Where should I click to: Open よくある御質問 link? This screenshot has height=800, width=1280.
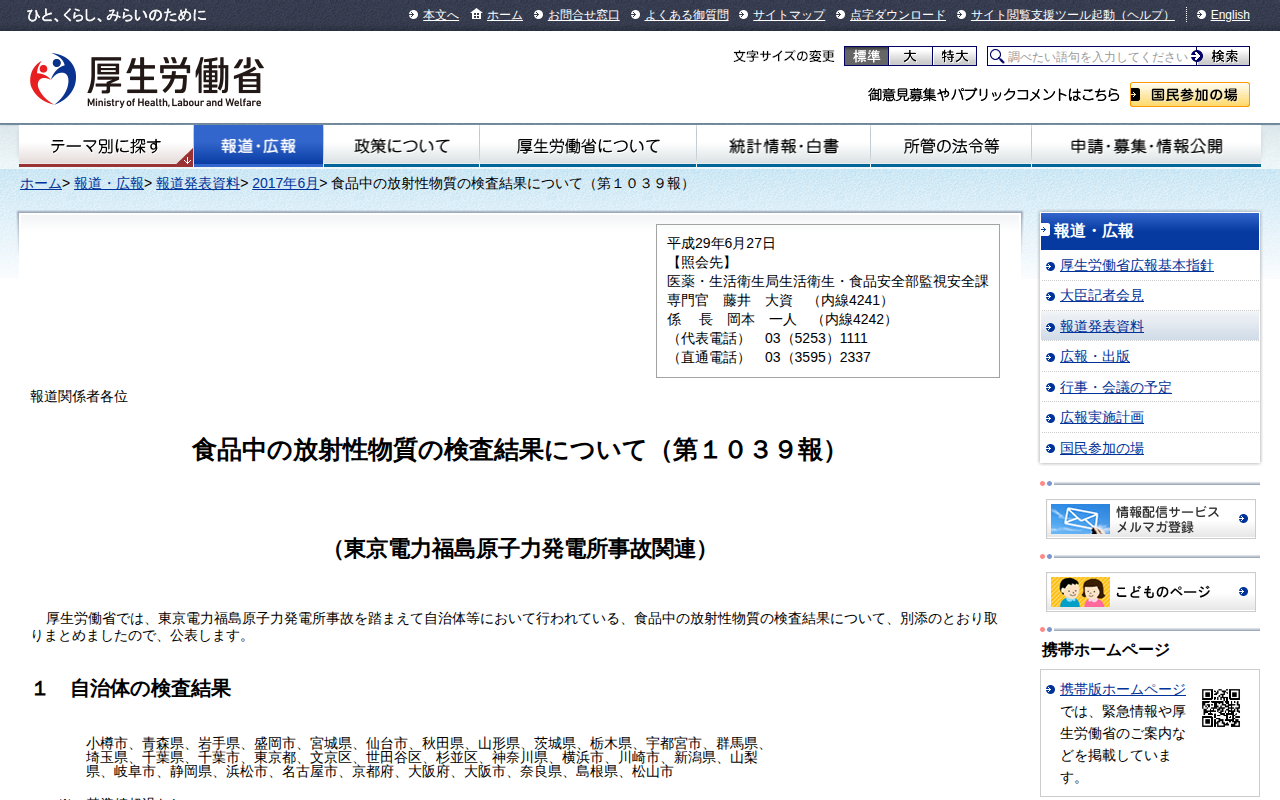[687, 15]
